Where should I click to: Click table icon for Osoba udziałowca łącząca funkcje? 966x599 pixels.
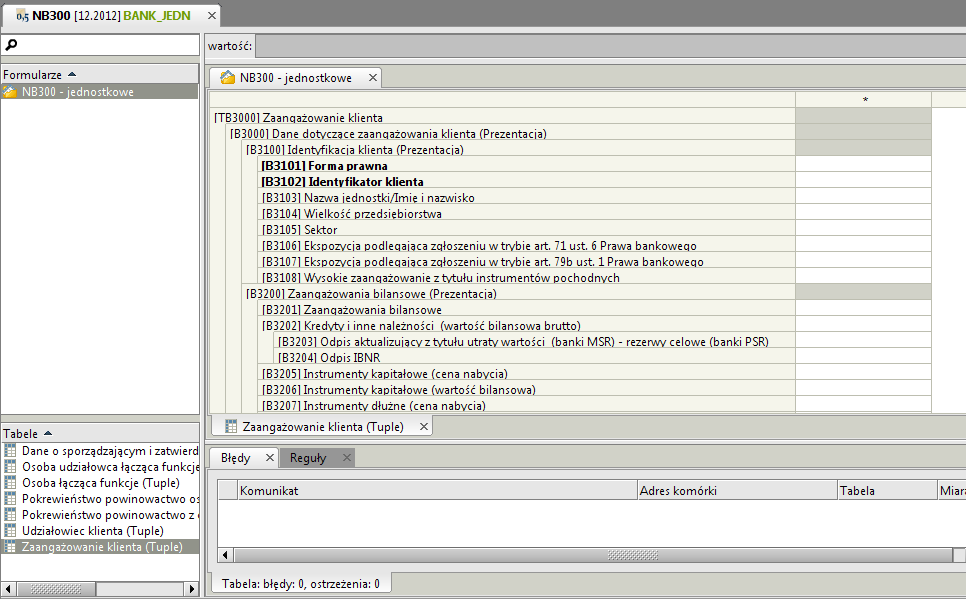10,467
